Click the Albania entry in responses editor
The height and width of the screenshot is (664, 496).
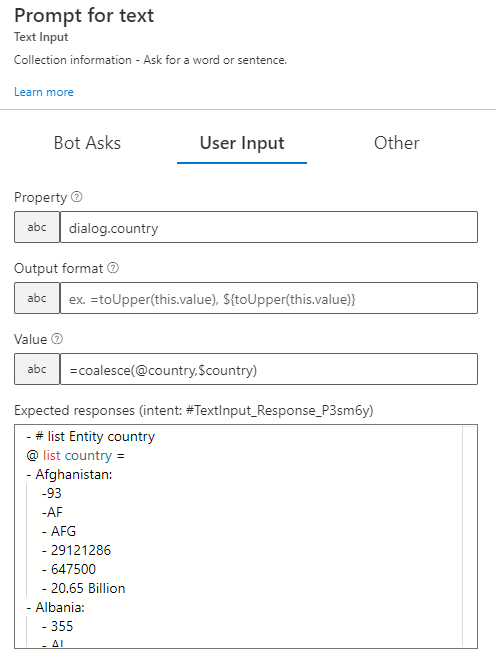point(60,607)
